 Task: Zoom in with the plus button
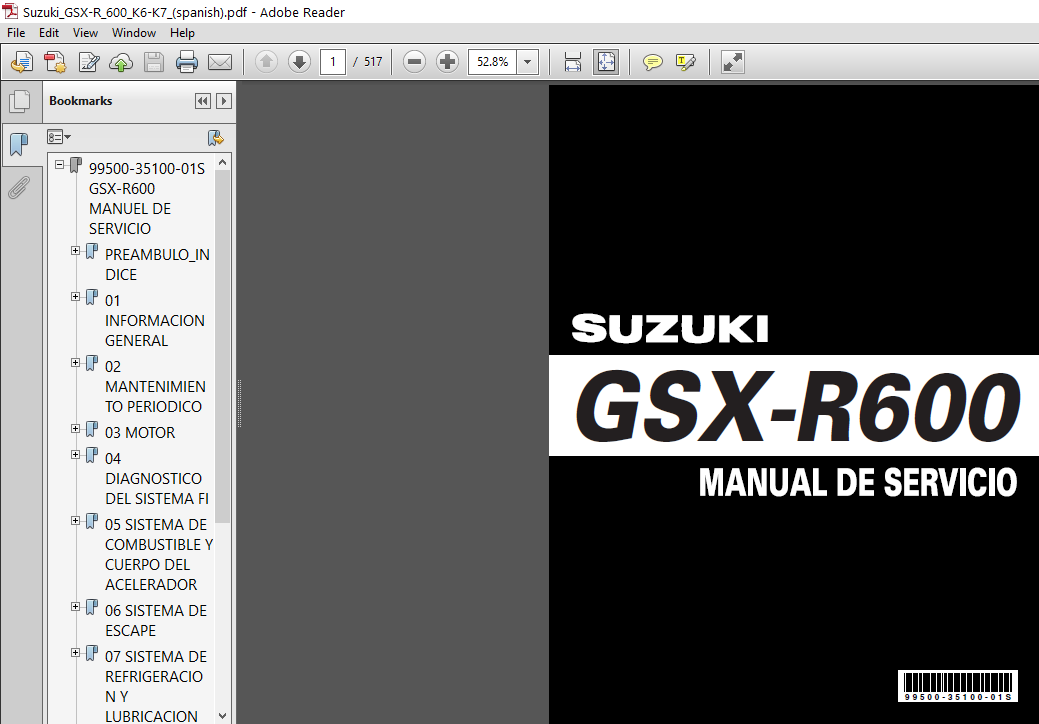point(447,62)
